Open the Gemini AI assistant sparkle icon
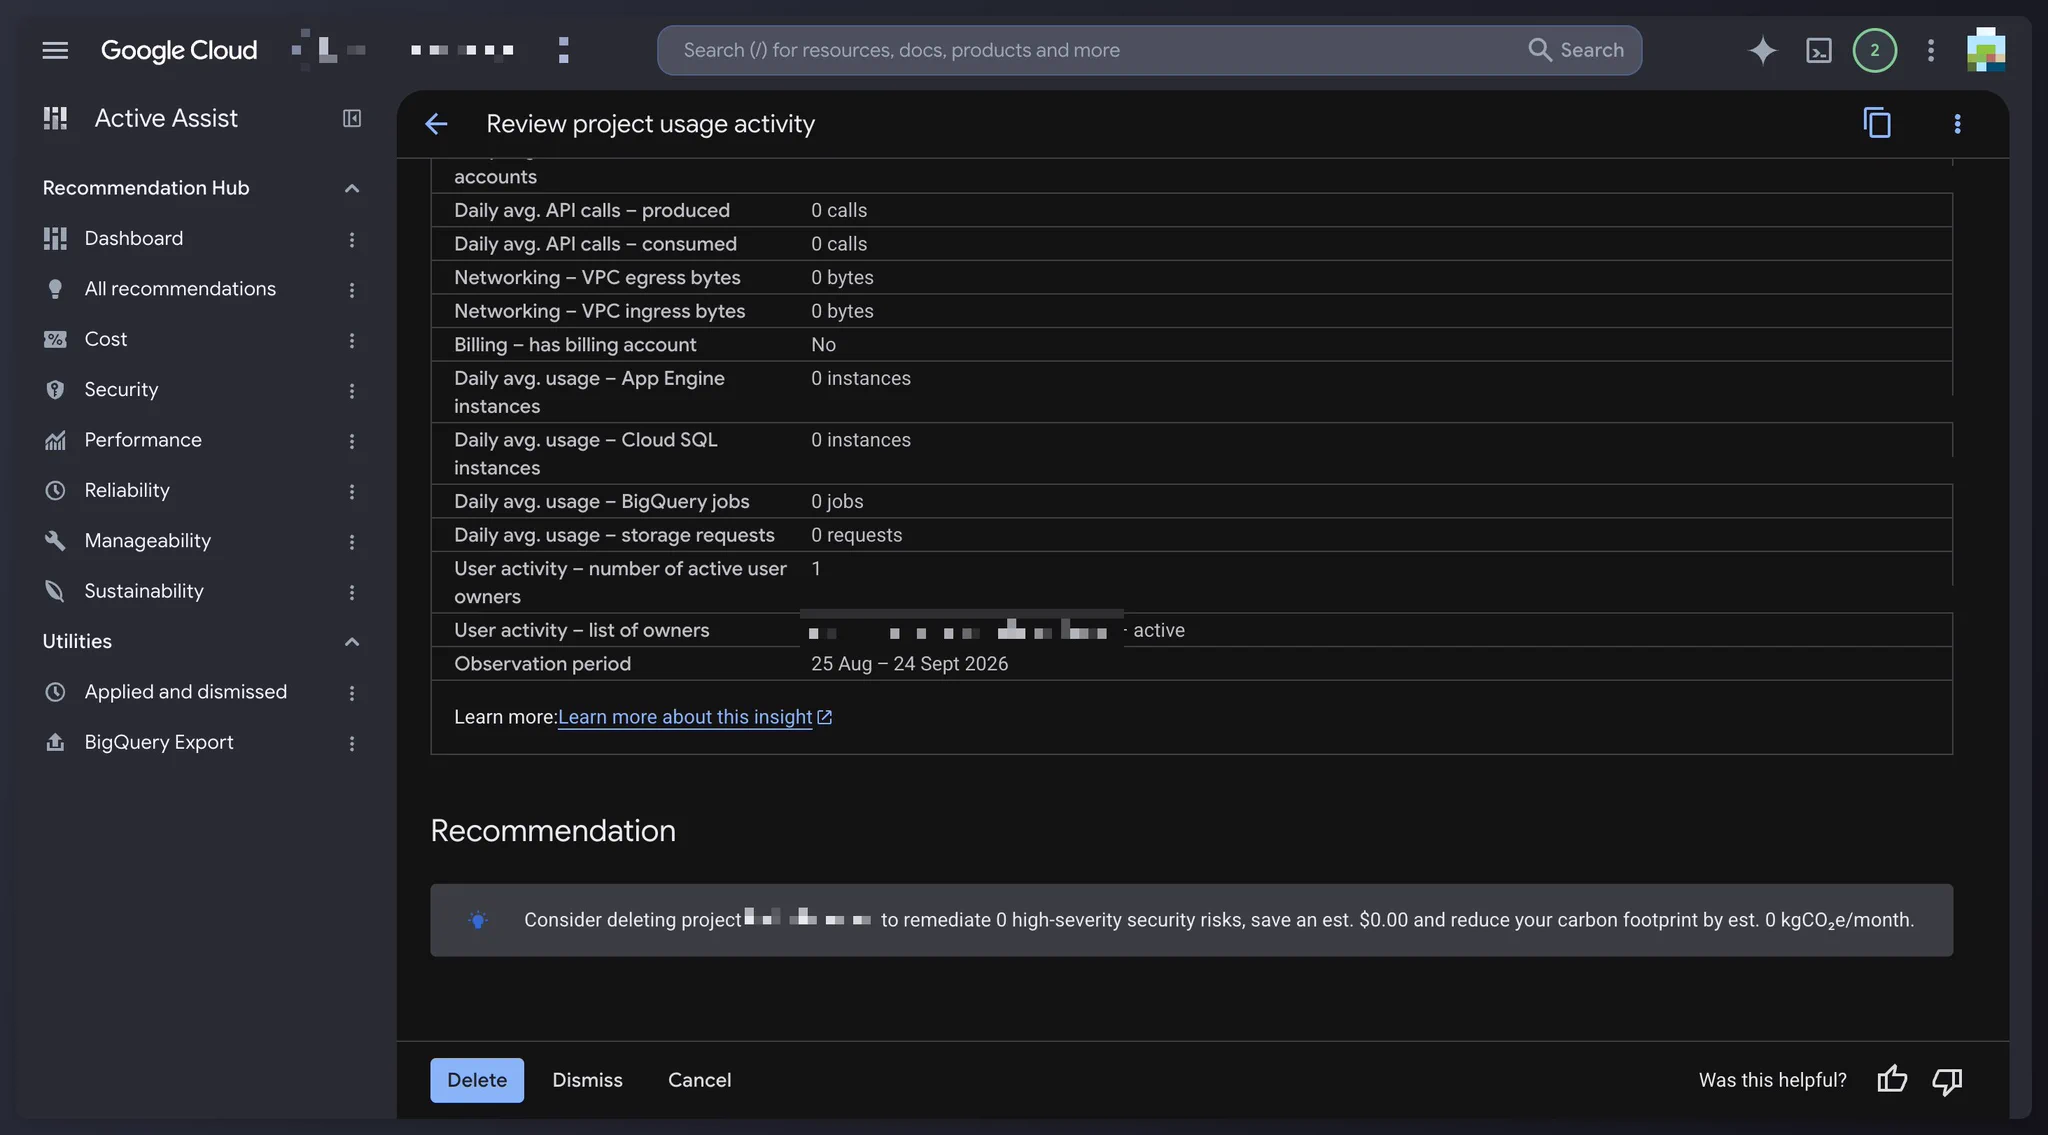 point(1762,50)
